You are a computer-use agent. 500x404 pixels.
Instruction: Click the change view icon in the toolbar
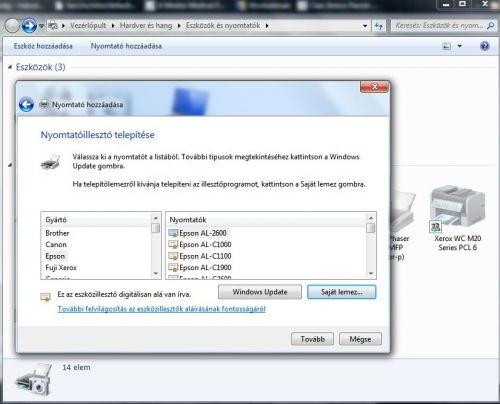pyautogui.click(x=447, y=46)
